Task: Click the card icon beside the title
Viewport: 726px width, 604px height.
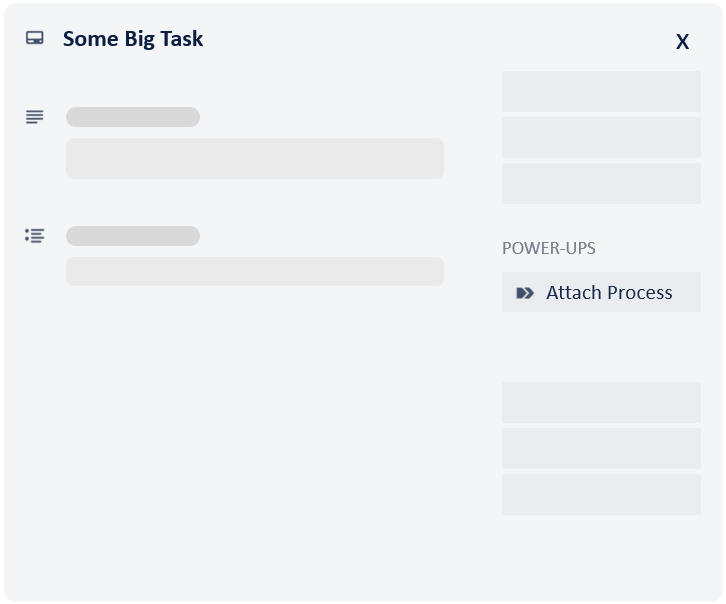Action: click(35, 39)
